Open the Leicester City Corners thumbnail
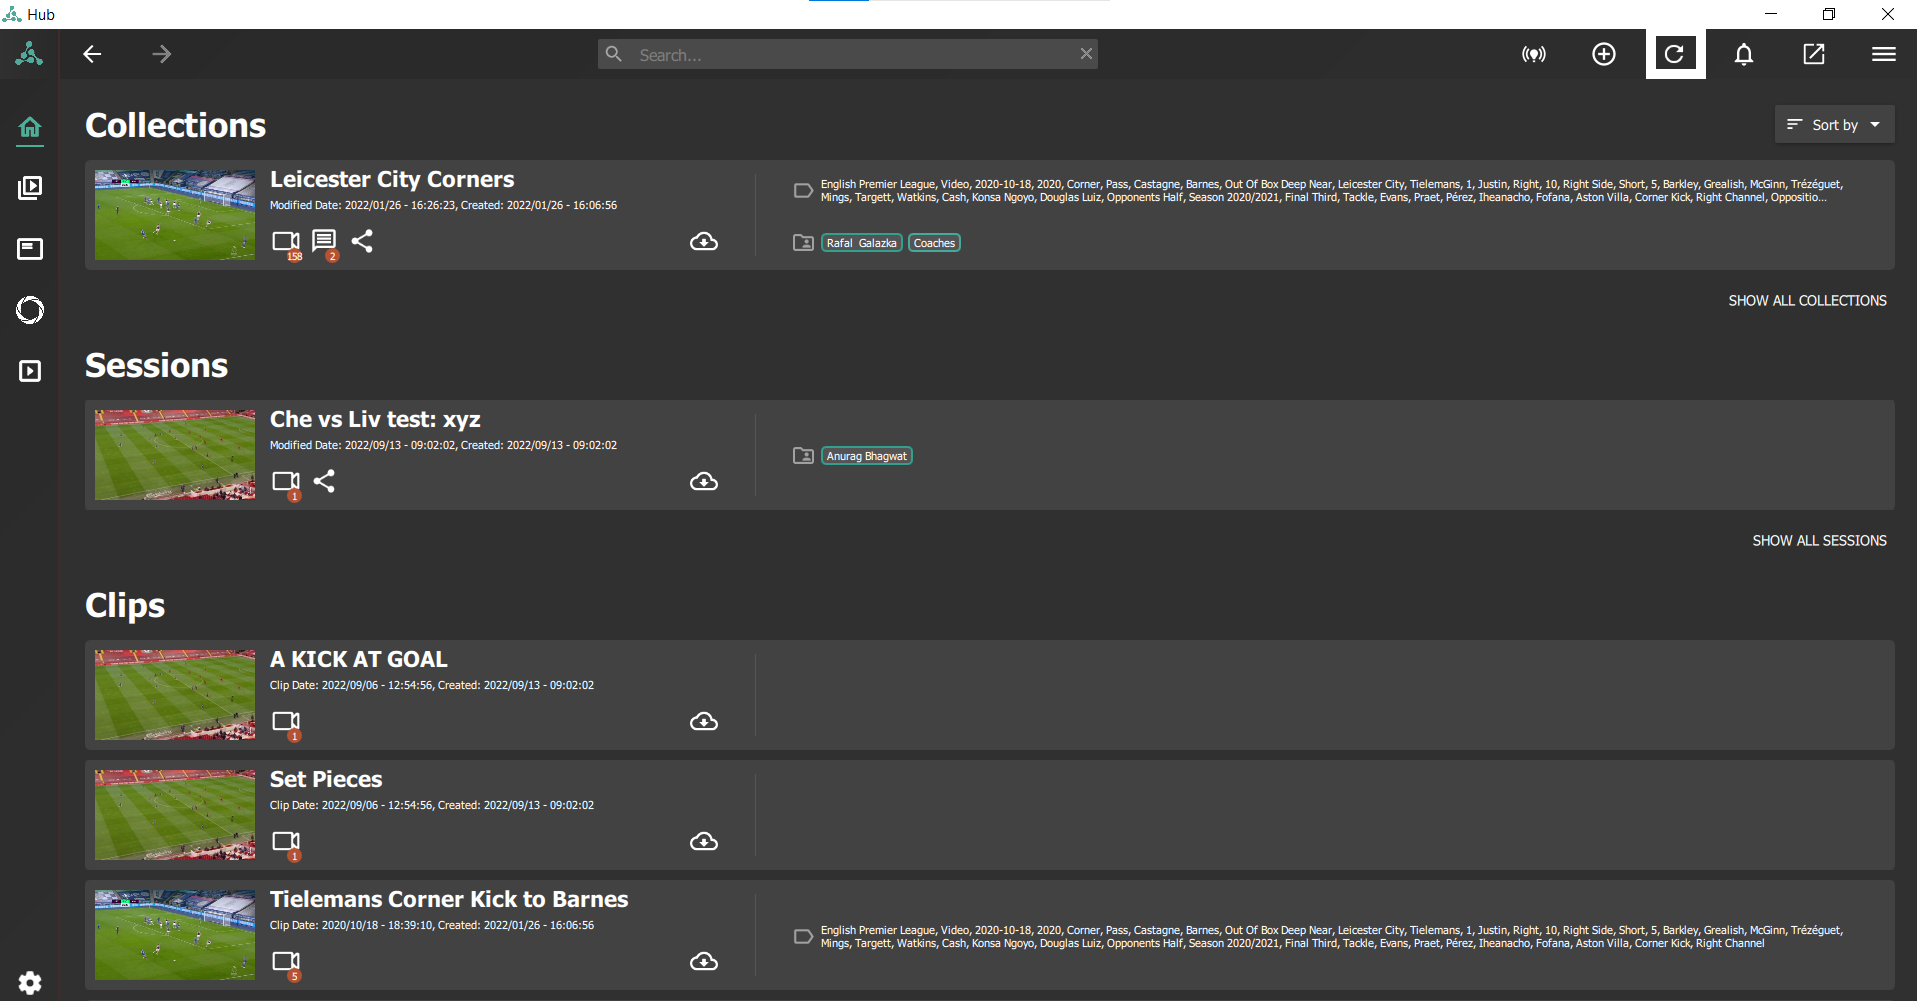The height and width of the screenshot is (1001, 1917). (x=175, y=215)
